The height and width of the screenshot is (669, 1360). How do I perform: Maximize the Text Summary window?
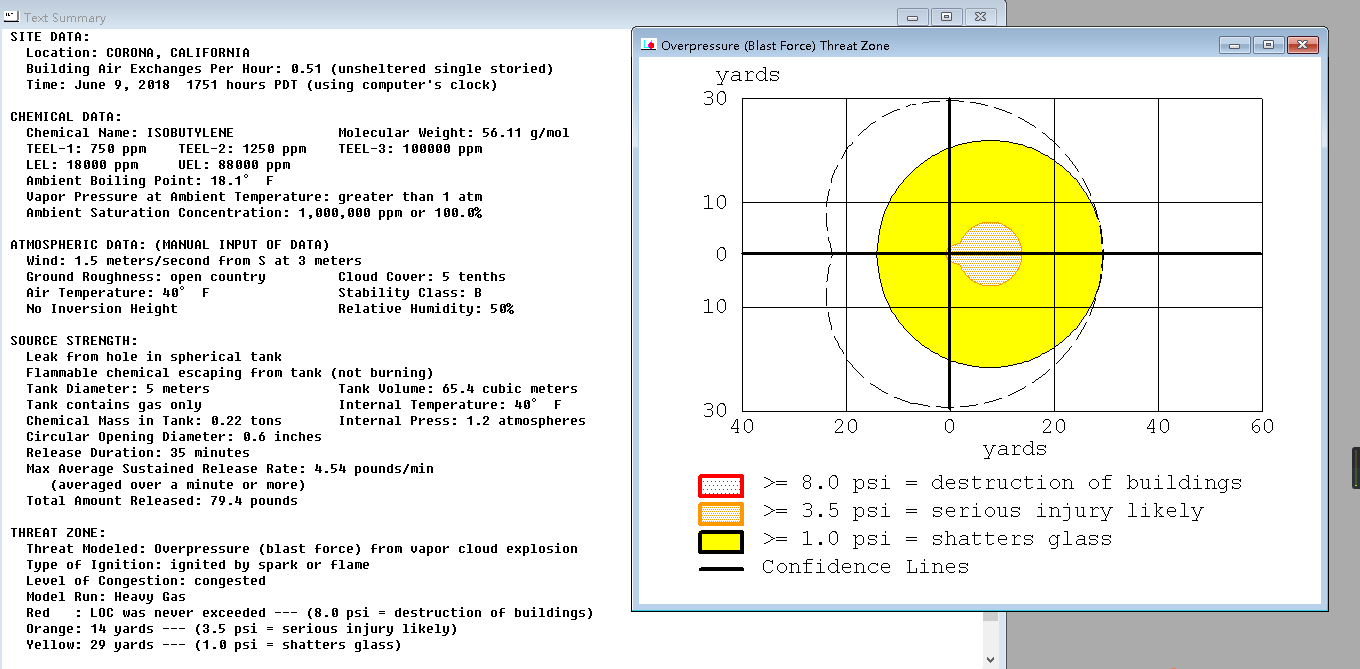click(x=947, y=16)
